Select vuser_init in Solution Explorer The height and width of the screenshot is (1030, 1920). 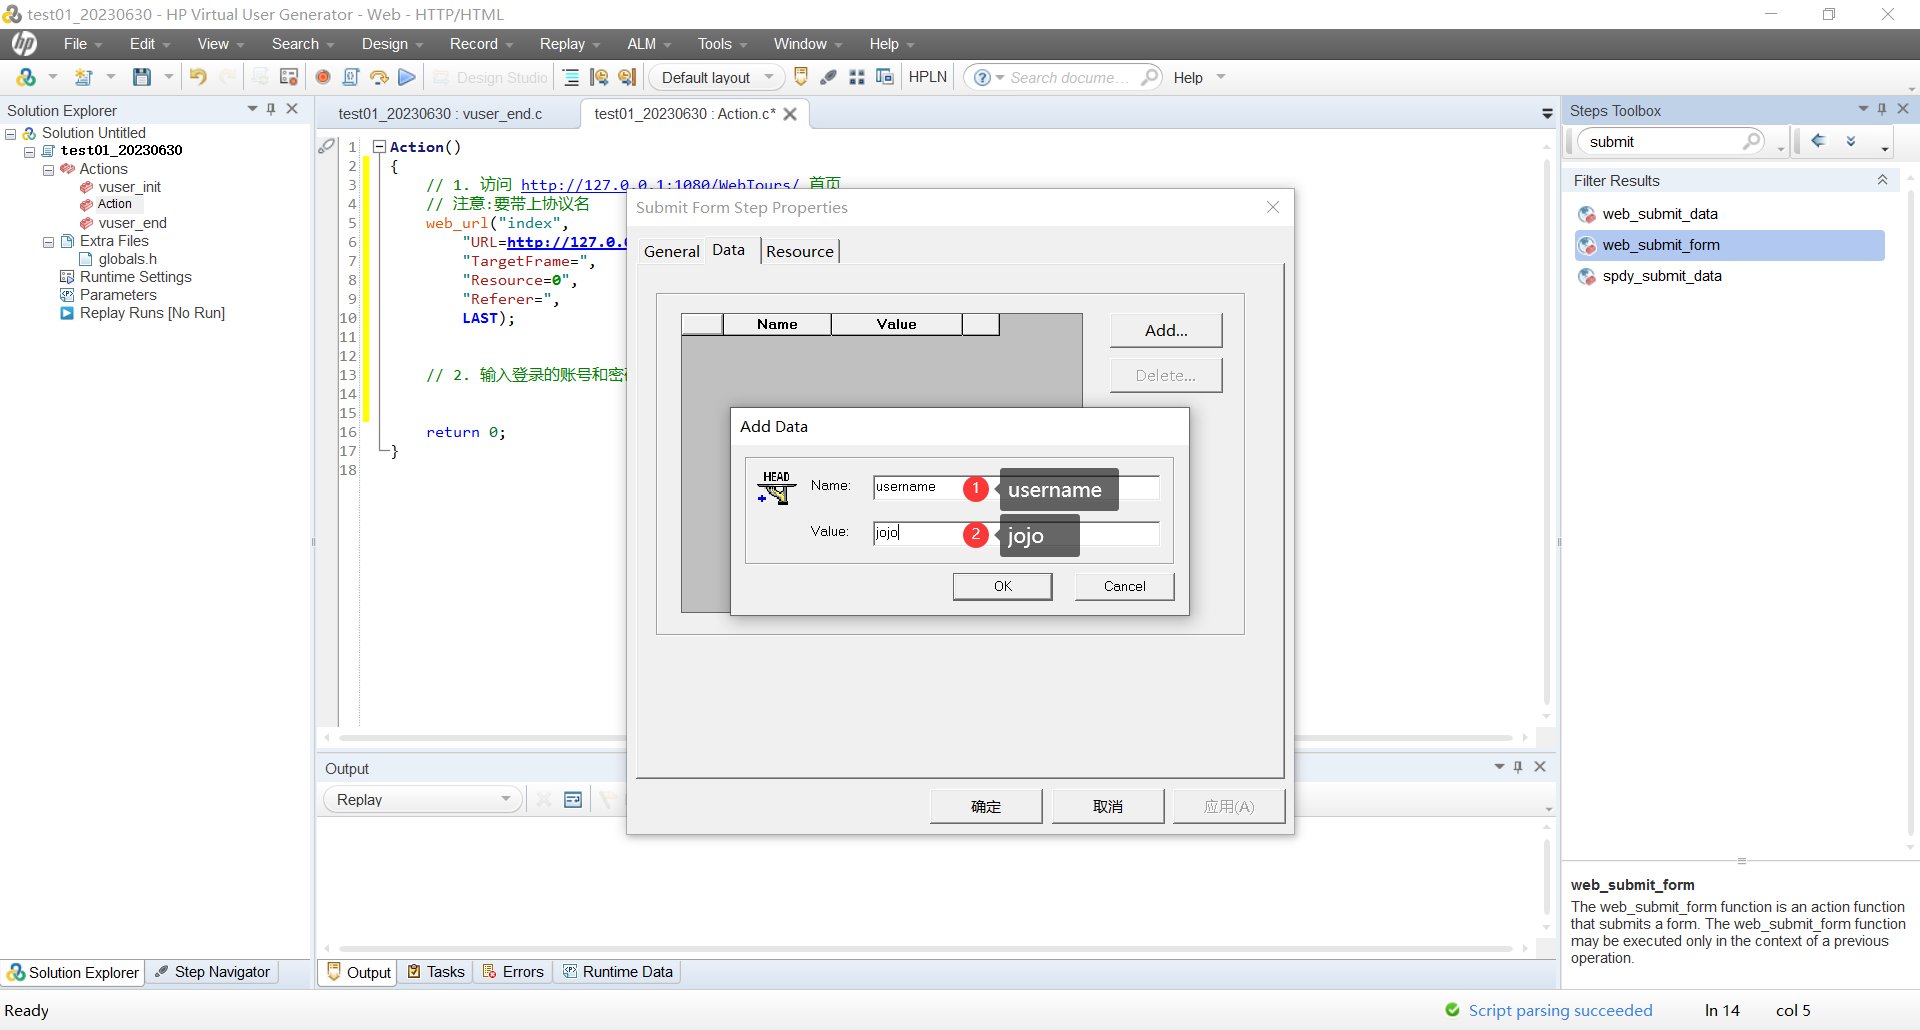129,187
